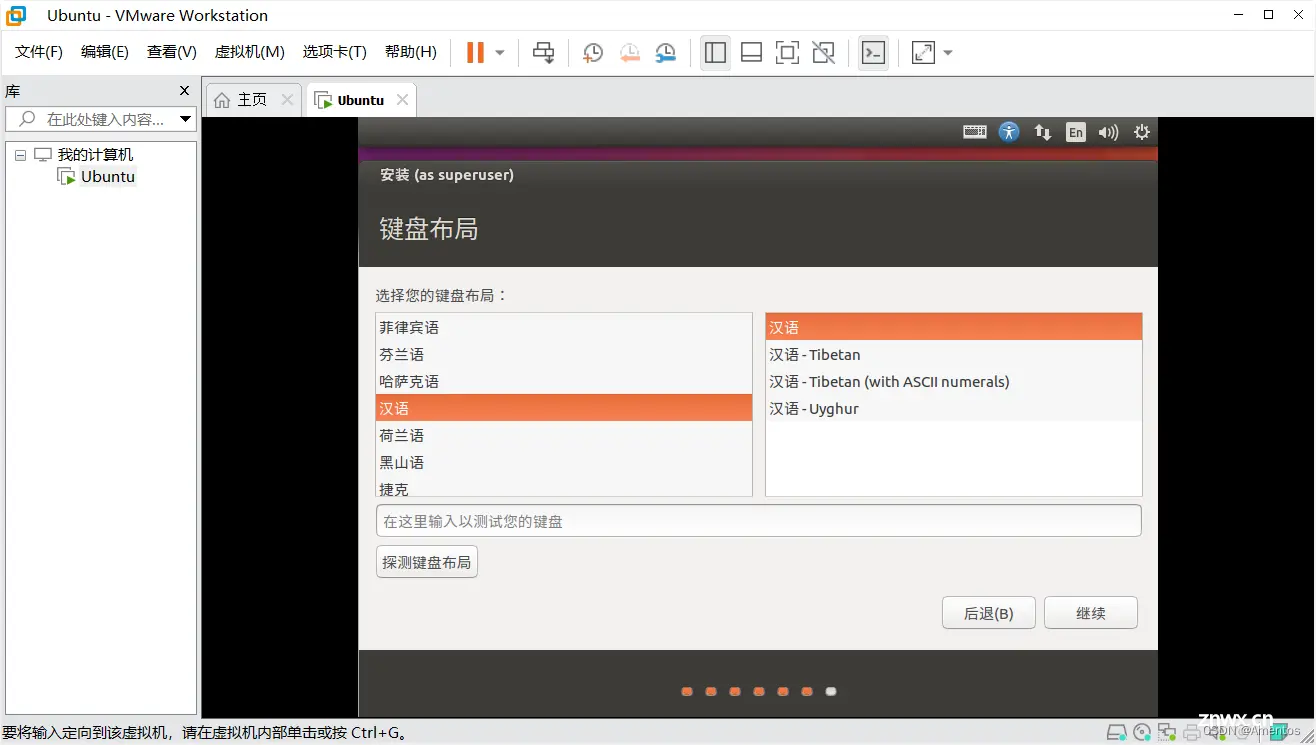Select 菲律宾语 in the layout list

pyautogui.click(x=564, y=327)
